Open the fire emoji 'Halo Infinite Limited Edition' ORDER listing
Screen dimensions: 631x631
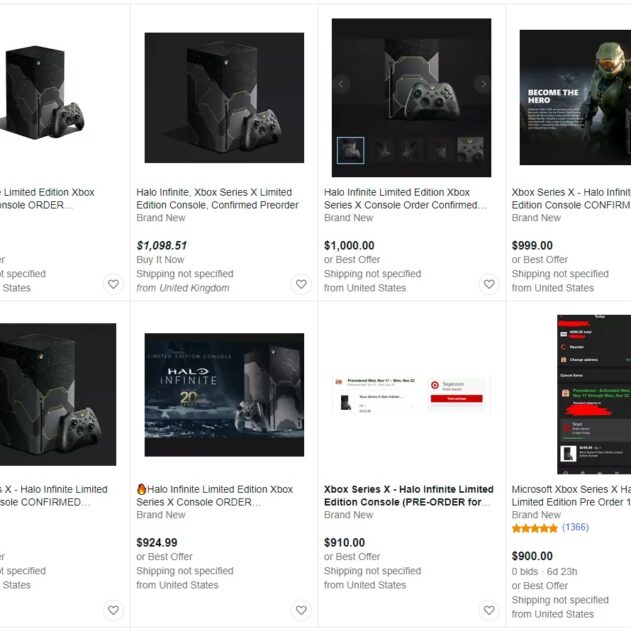tap(214, 496)
